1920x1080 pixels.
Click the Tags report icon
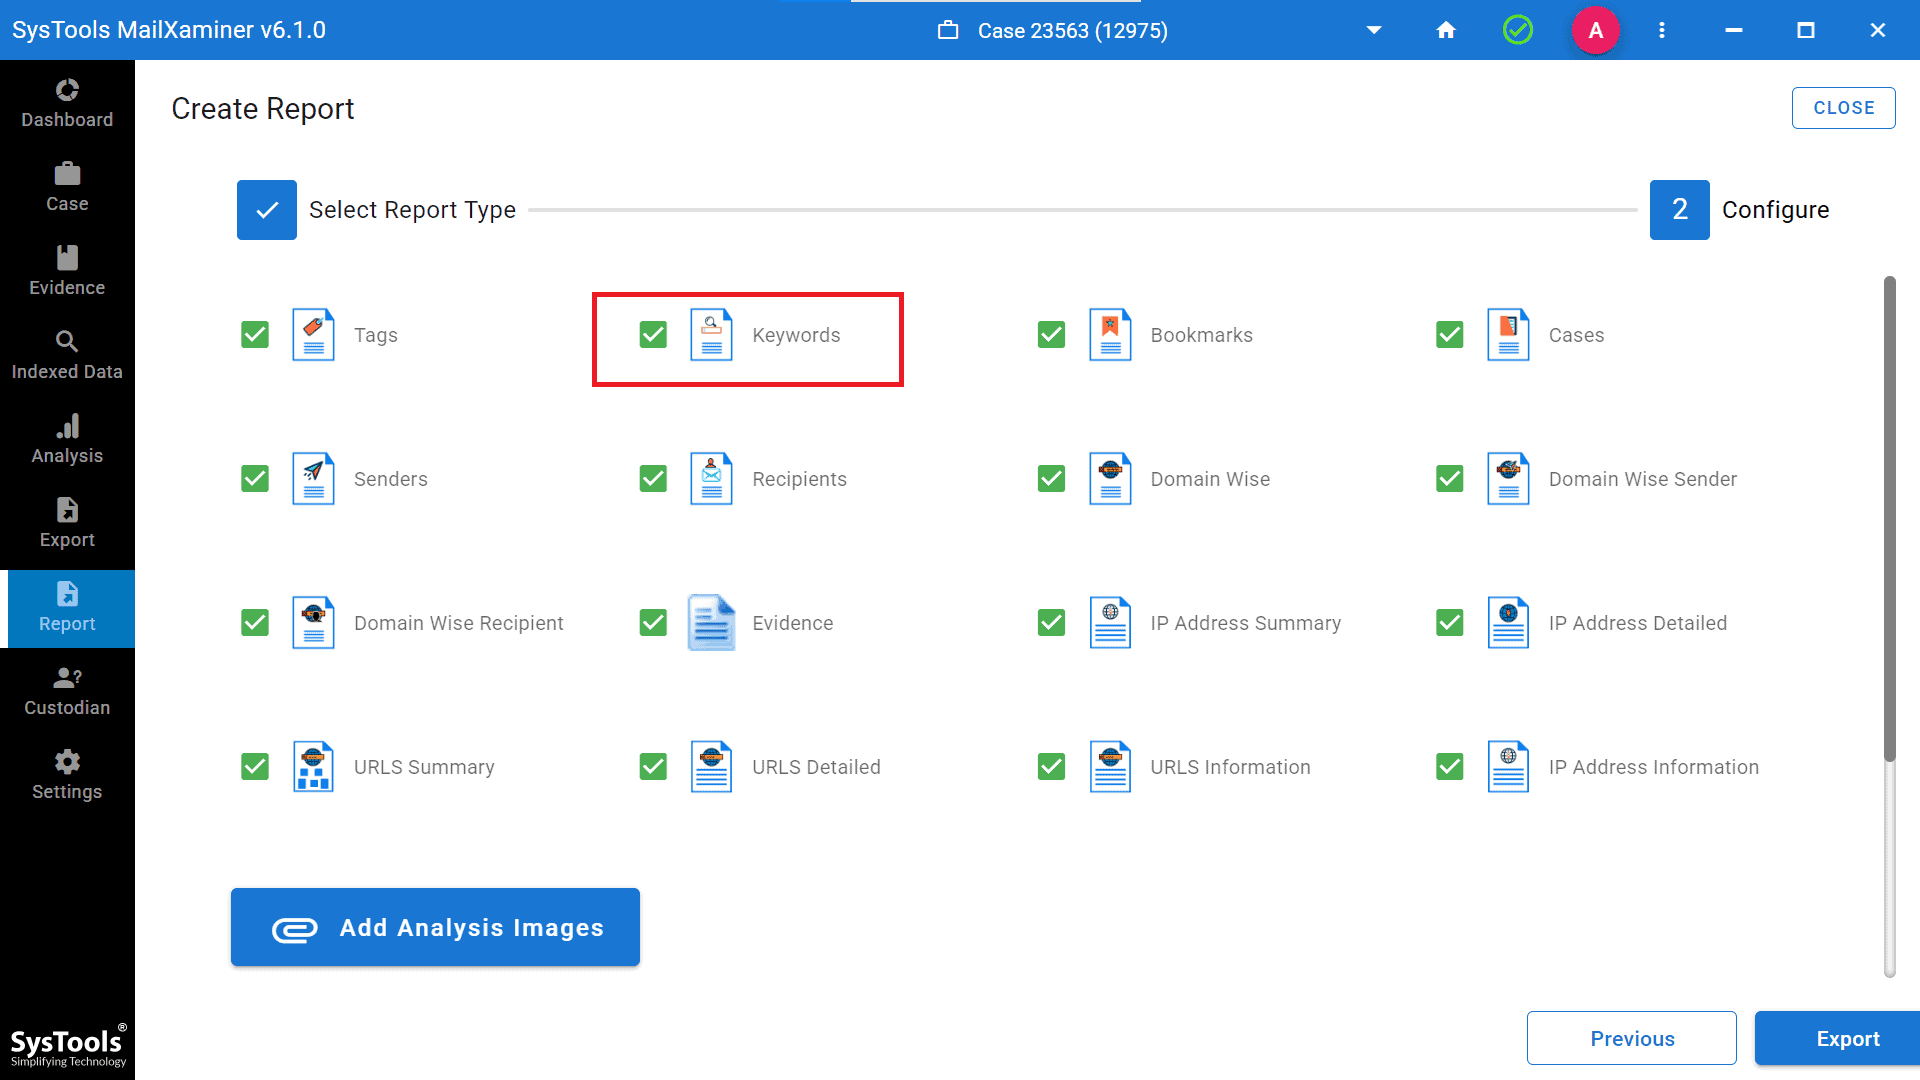[313, 334]
